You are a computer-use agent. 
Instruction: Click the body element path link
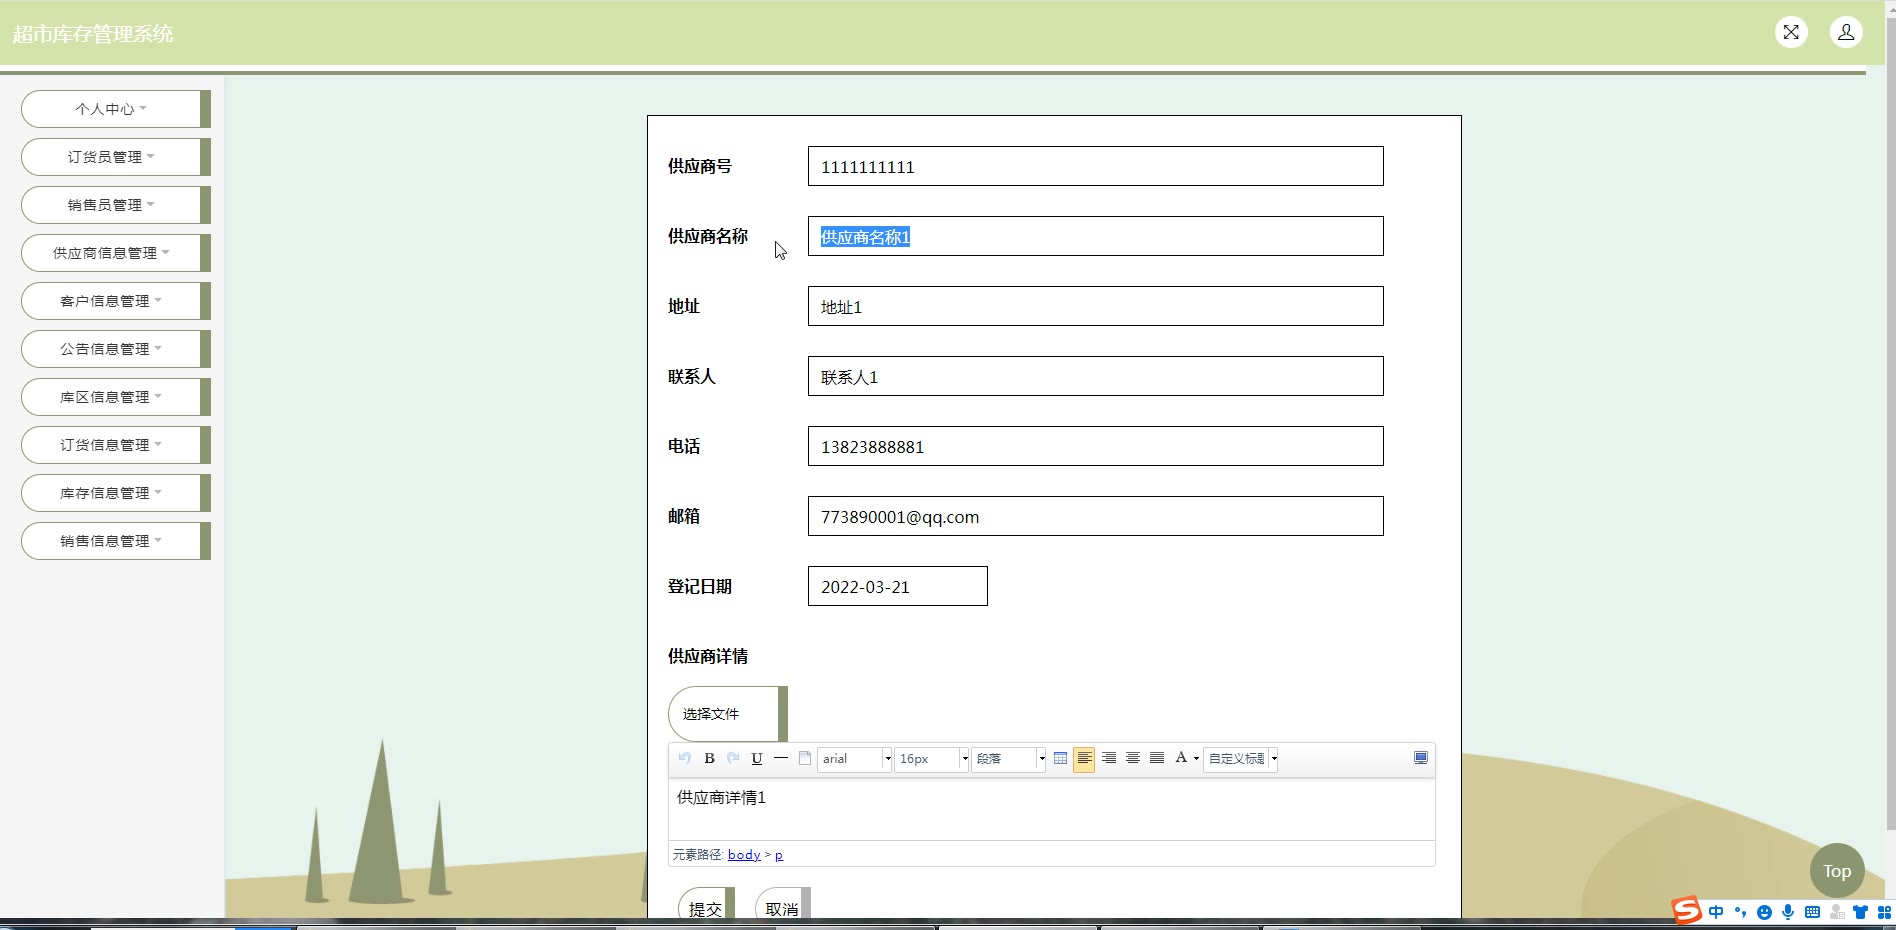[744, 855]
